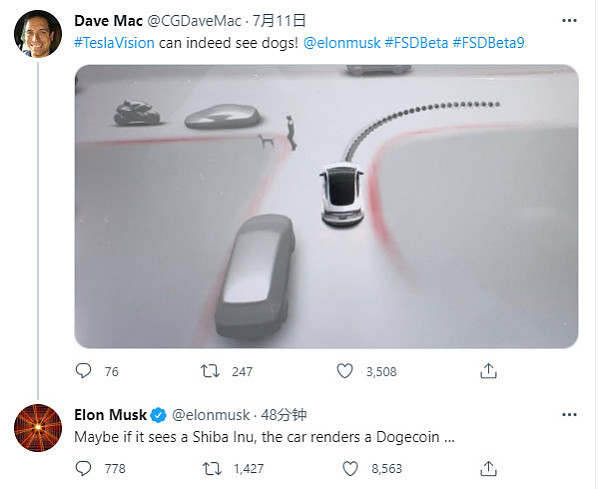Viewport: 600px width, 489px height.
Task: Share Dave Mac's tweet
Action: 488,371
